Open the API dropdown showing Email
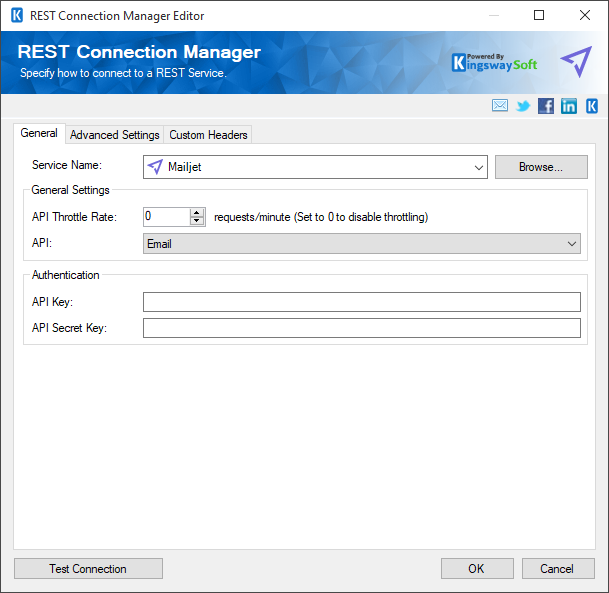Screen dimensions: 609x593 [x=362, y=243]
